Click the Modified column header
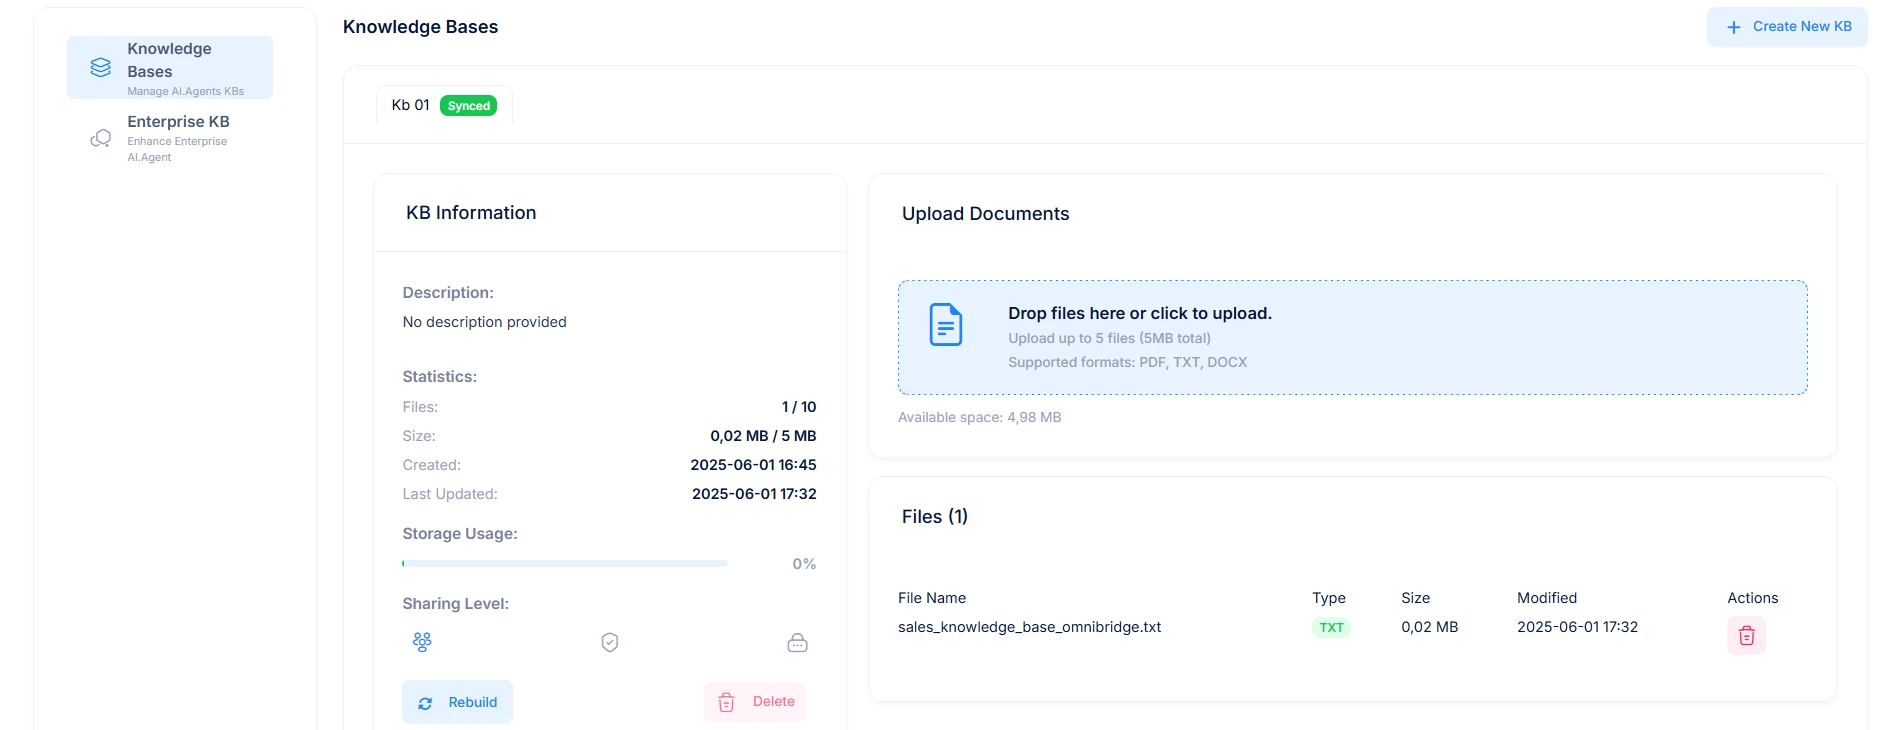 (1547, 598)
